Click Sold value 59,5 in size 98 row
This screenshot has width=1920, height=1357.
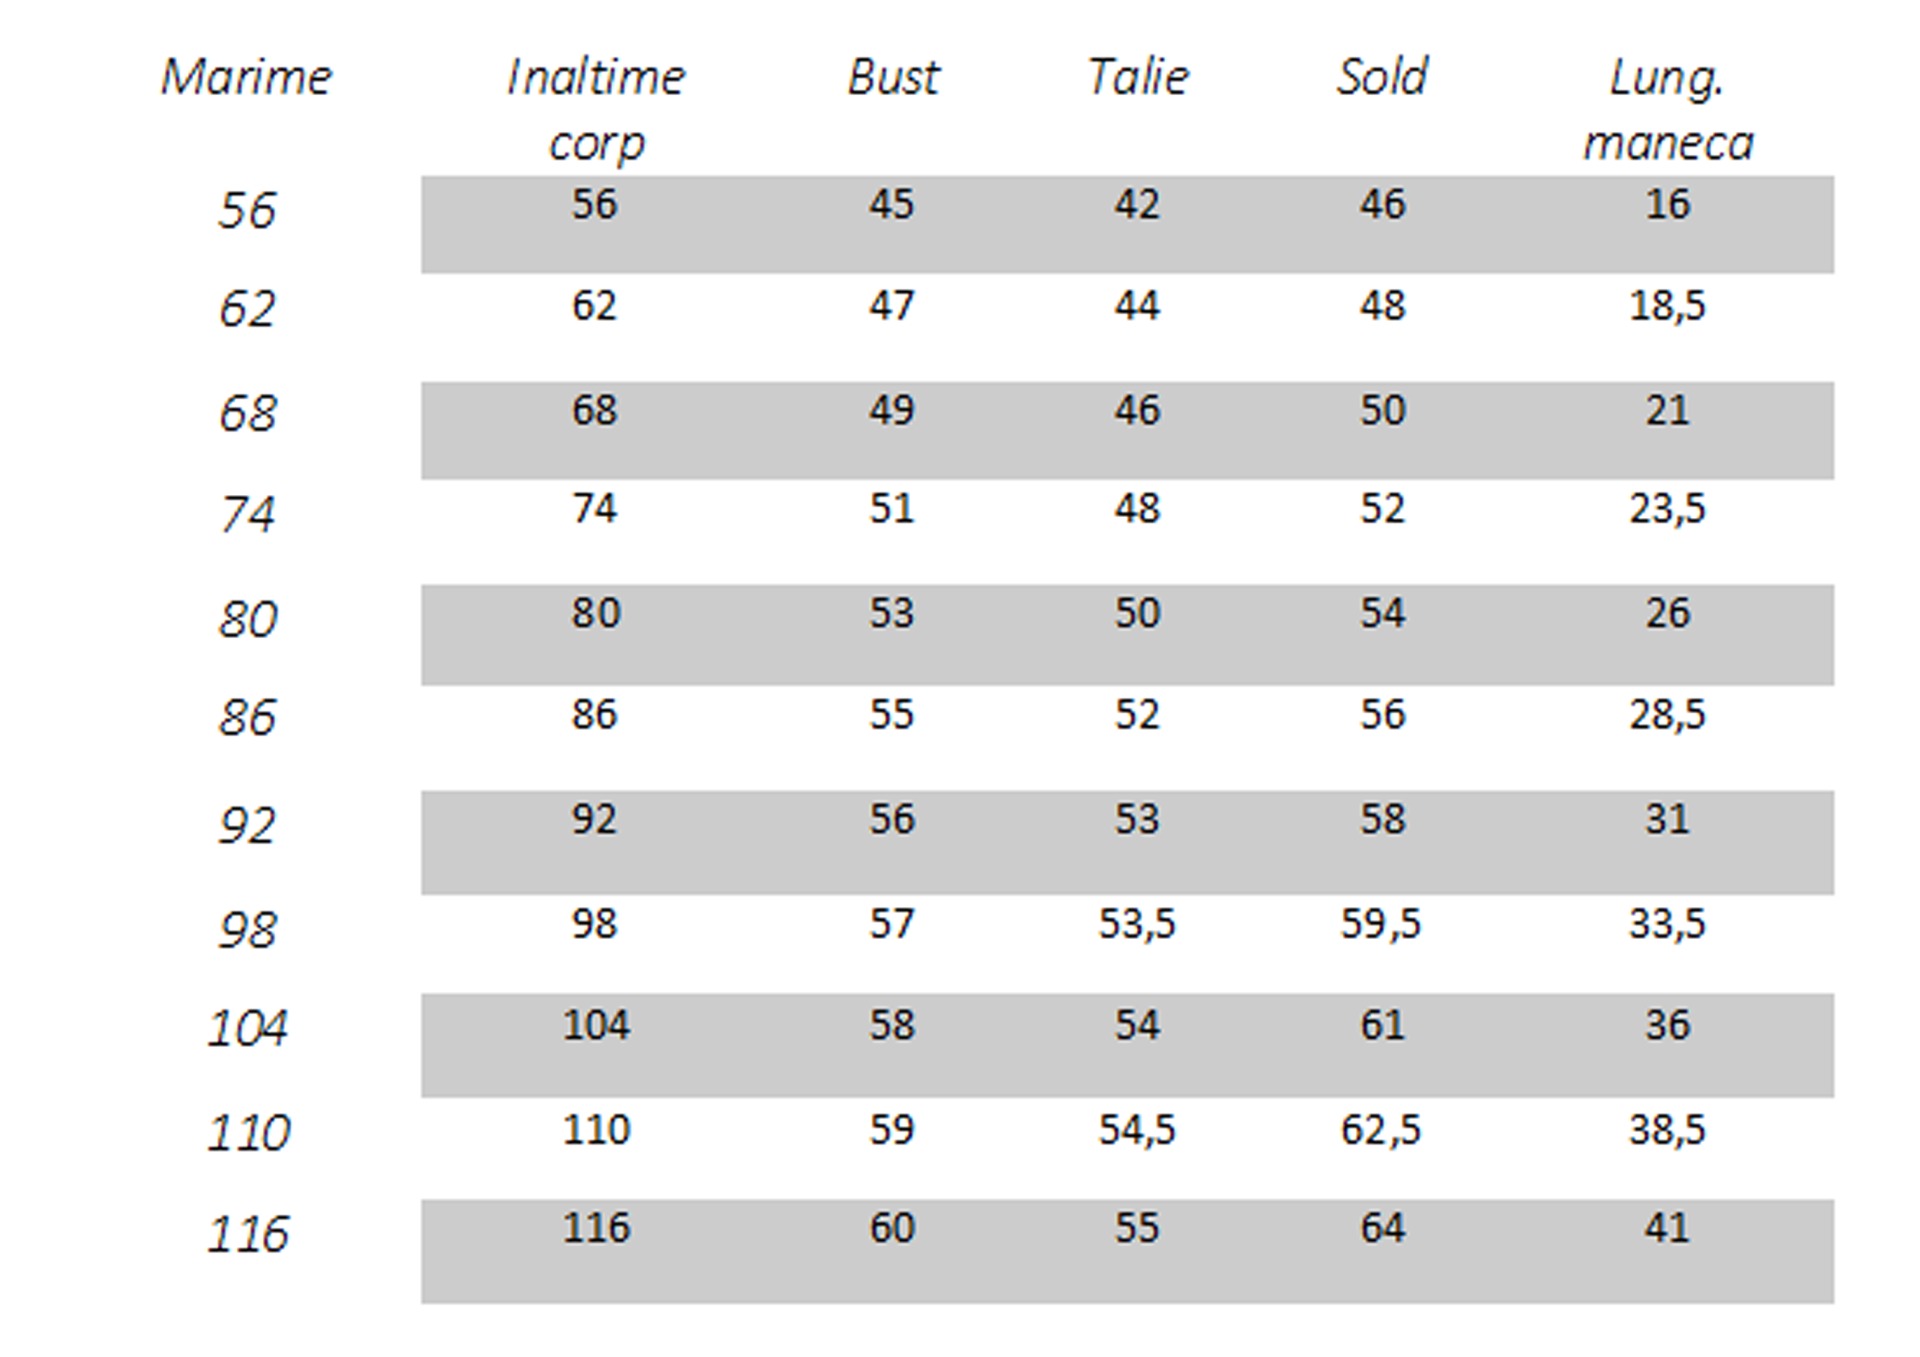[x=1381, y=924]
